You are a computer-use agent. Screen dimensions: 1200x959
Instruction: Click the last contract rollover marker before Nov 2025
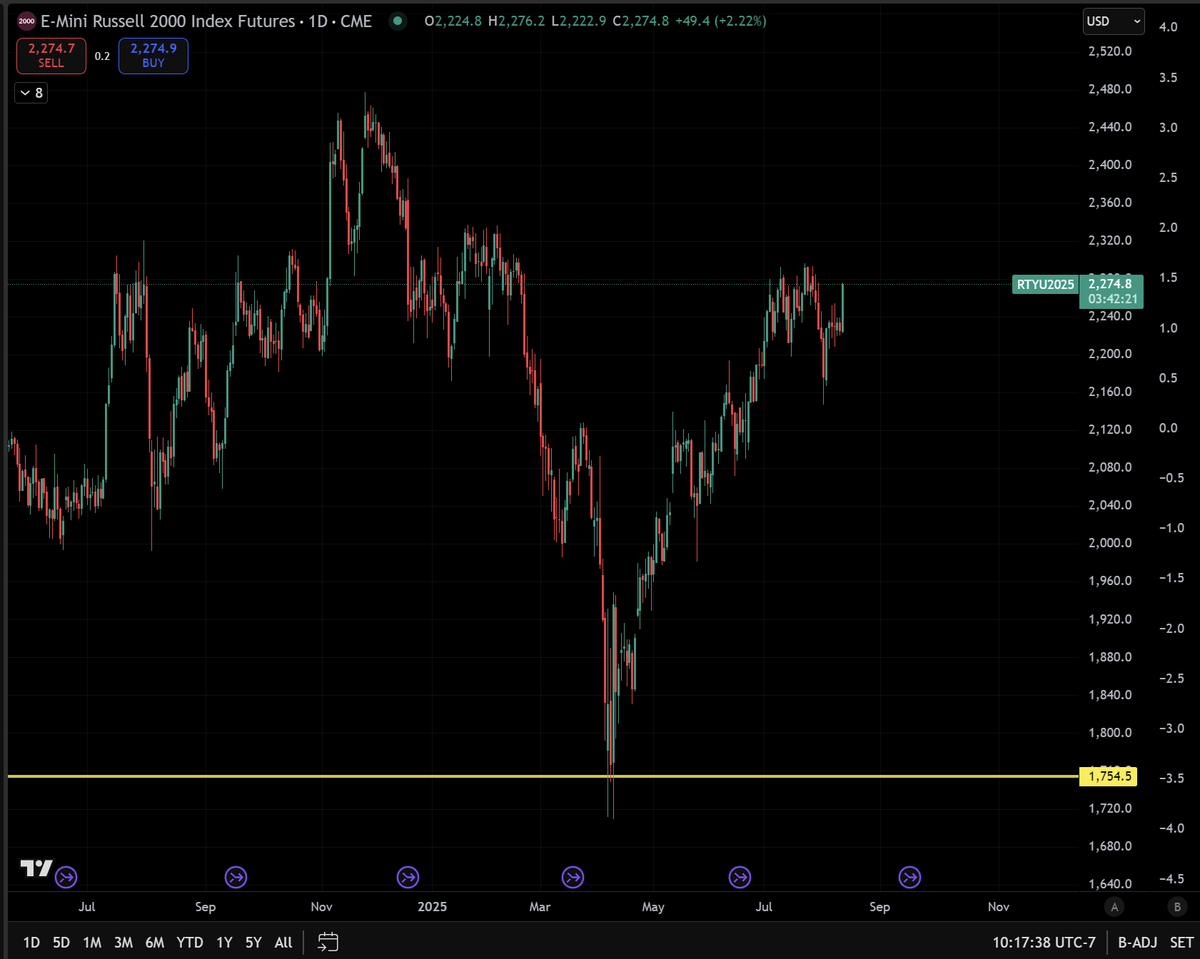pos(909,877)
